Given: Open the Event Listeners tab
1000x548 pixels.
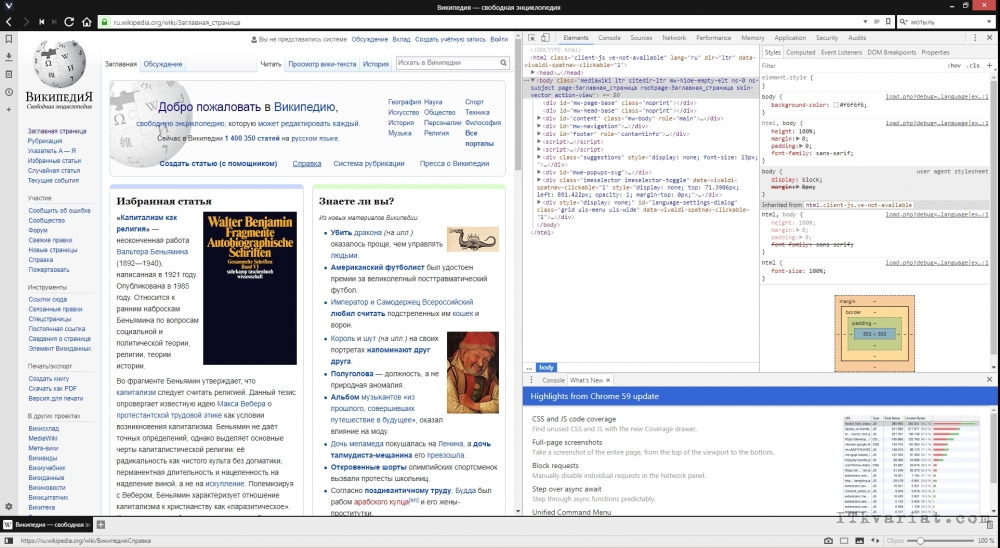Looking at the screenshot, I should [x=841, y=52].
